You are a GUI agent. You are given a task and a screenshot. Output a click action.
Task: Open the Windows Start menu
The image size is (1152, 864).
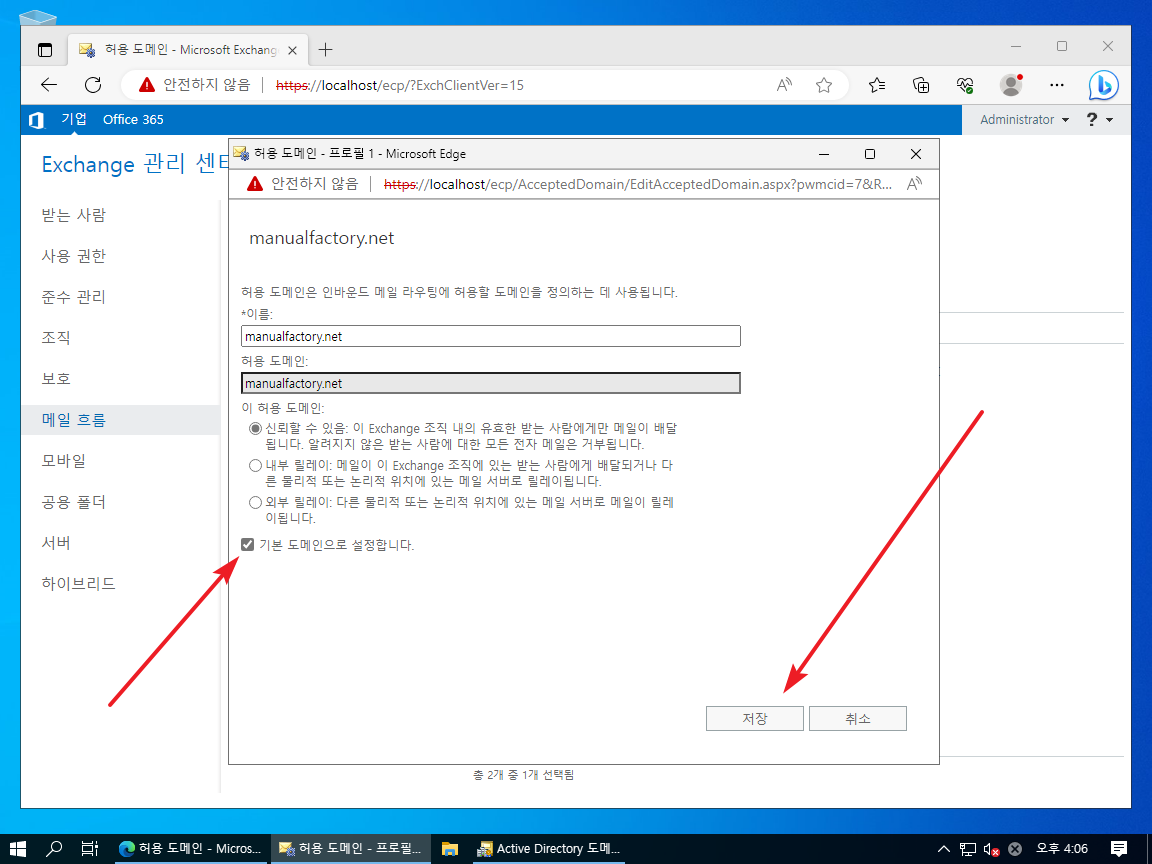pos(18,849)
